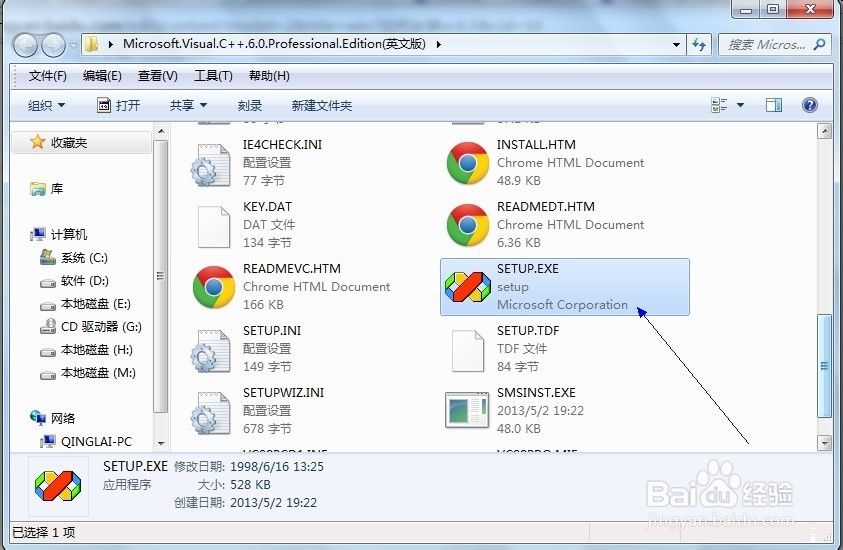Open the help question mark icon

tap(809, 105)
